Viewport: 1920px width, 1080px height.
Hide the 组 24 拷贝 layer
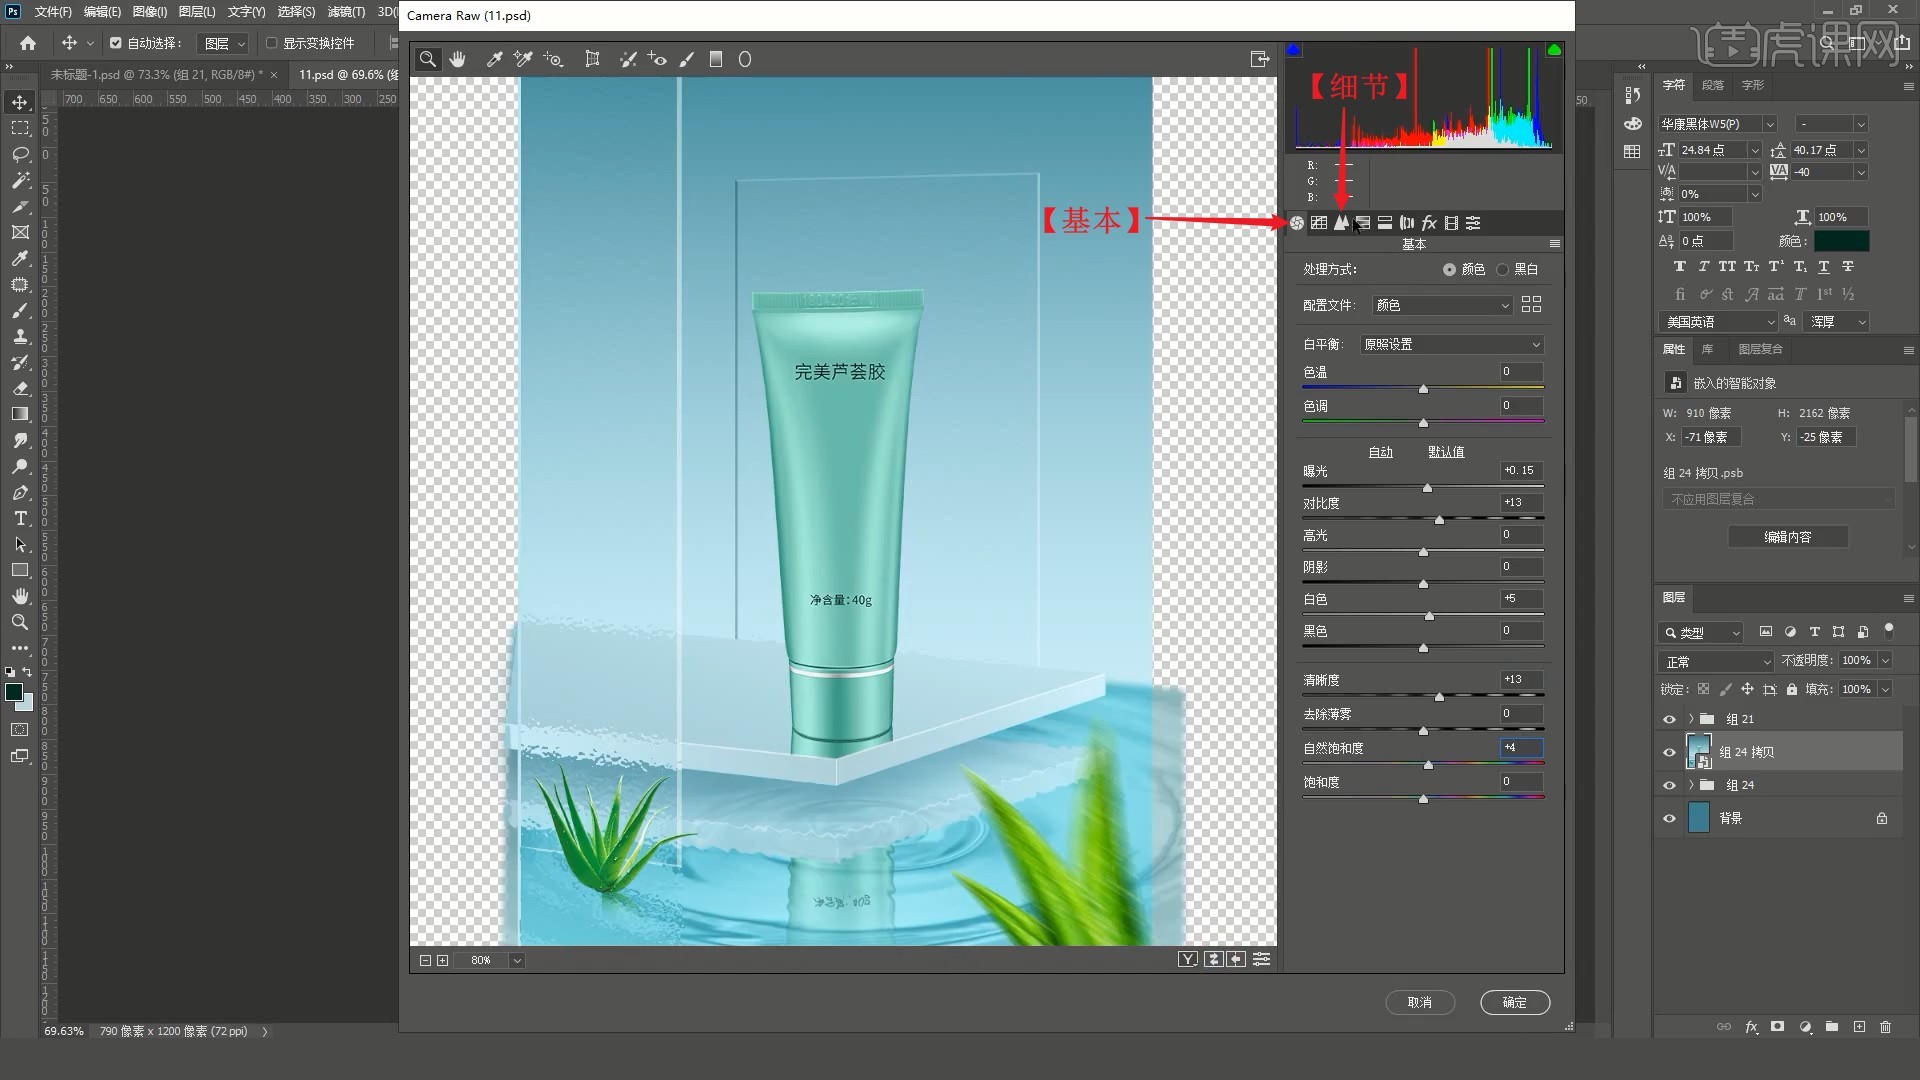click(x=1669, y=752)
